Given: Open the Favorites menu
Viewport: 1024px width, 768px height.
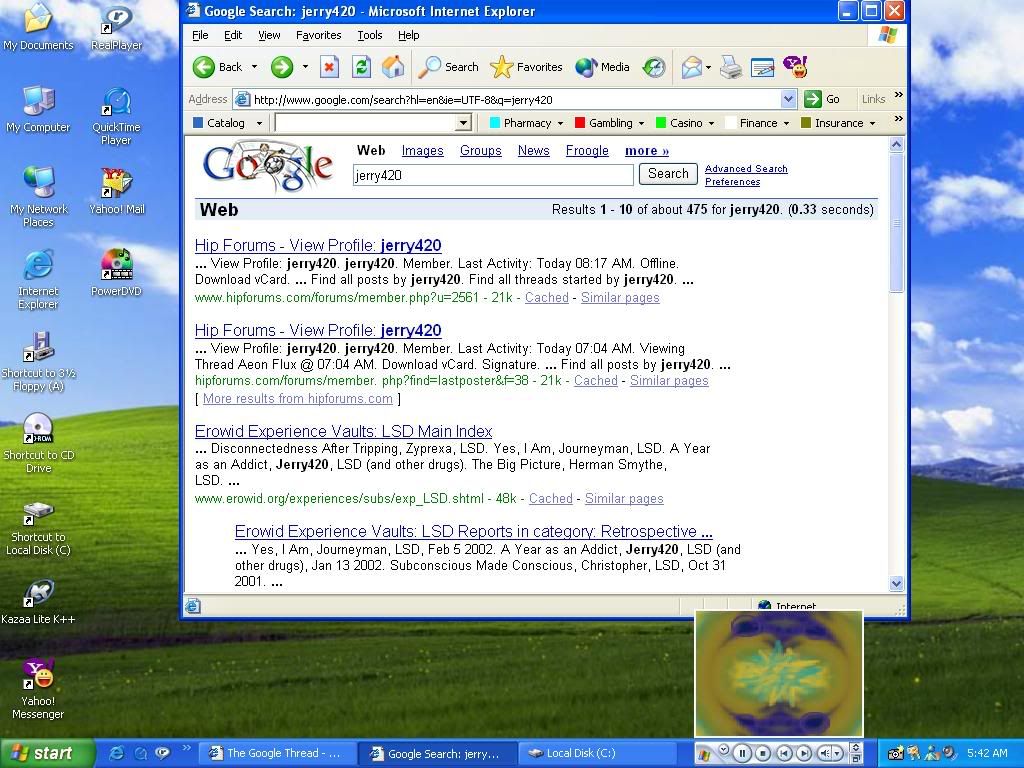Looking at the screenshot, I should (x=319, y=35).
